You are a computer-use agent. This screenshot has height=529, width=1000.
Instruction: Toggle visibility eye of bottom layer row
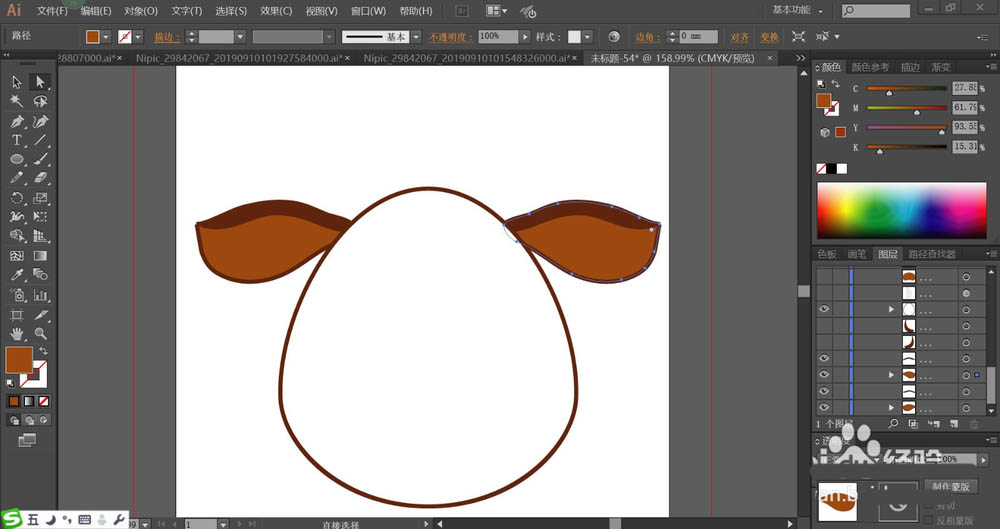pyautogui.click(x=824, y=407)
